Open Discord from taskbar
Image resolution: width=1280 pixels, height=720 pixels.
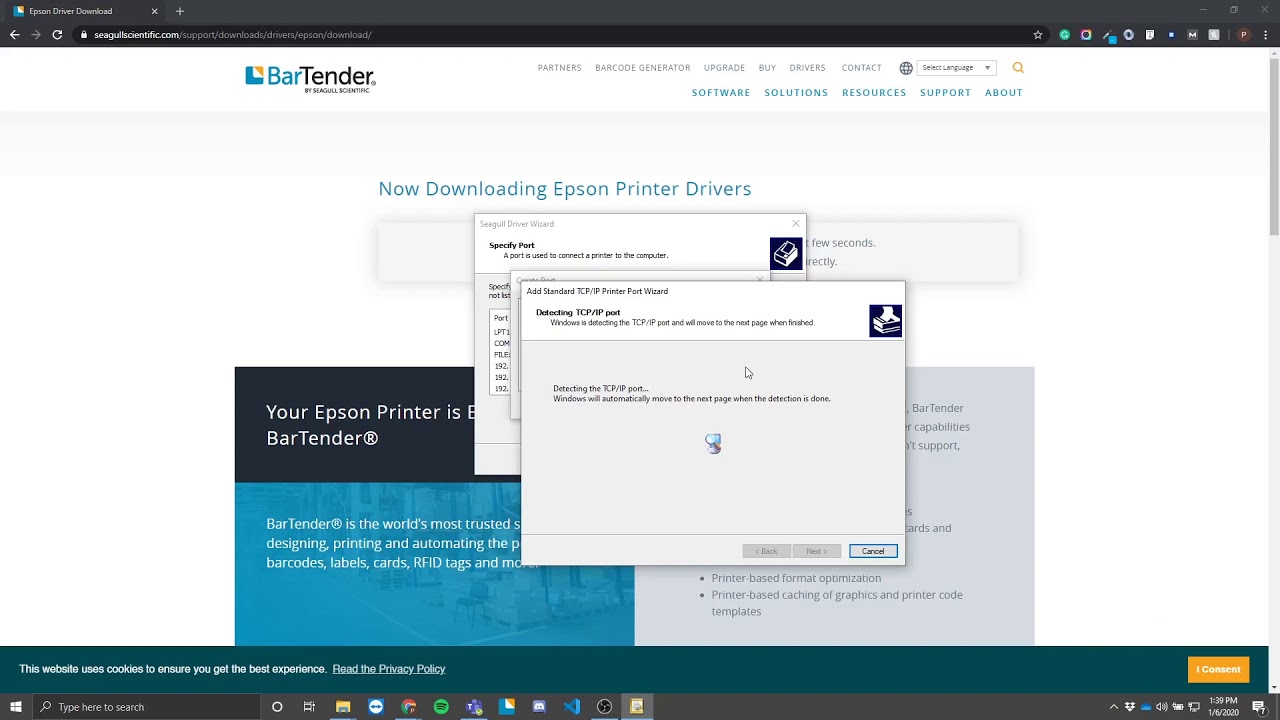click(539, 707)
